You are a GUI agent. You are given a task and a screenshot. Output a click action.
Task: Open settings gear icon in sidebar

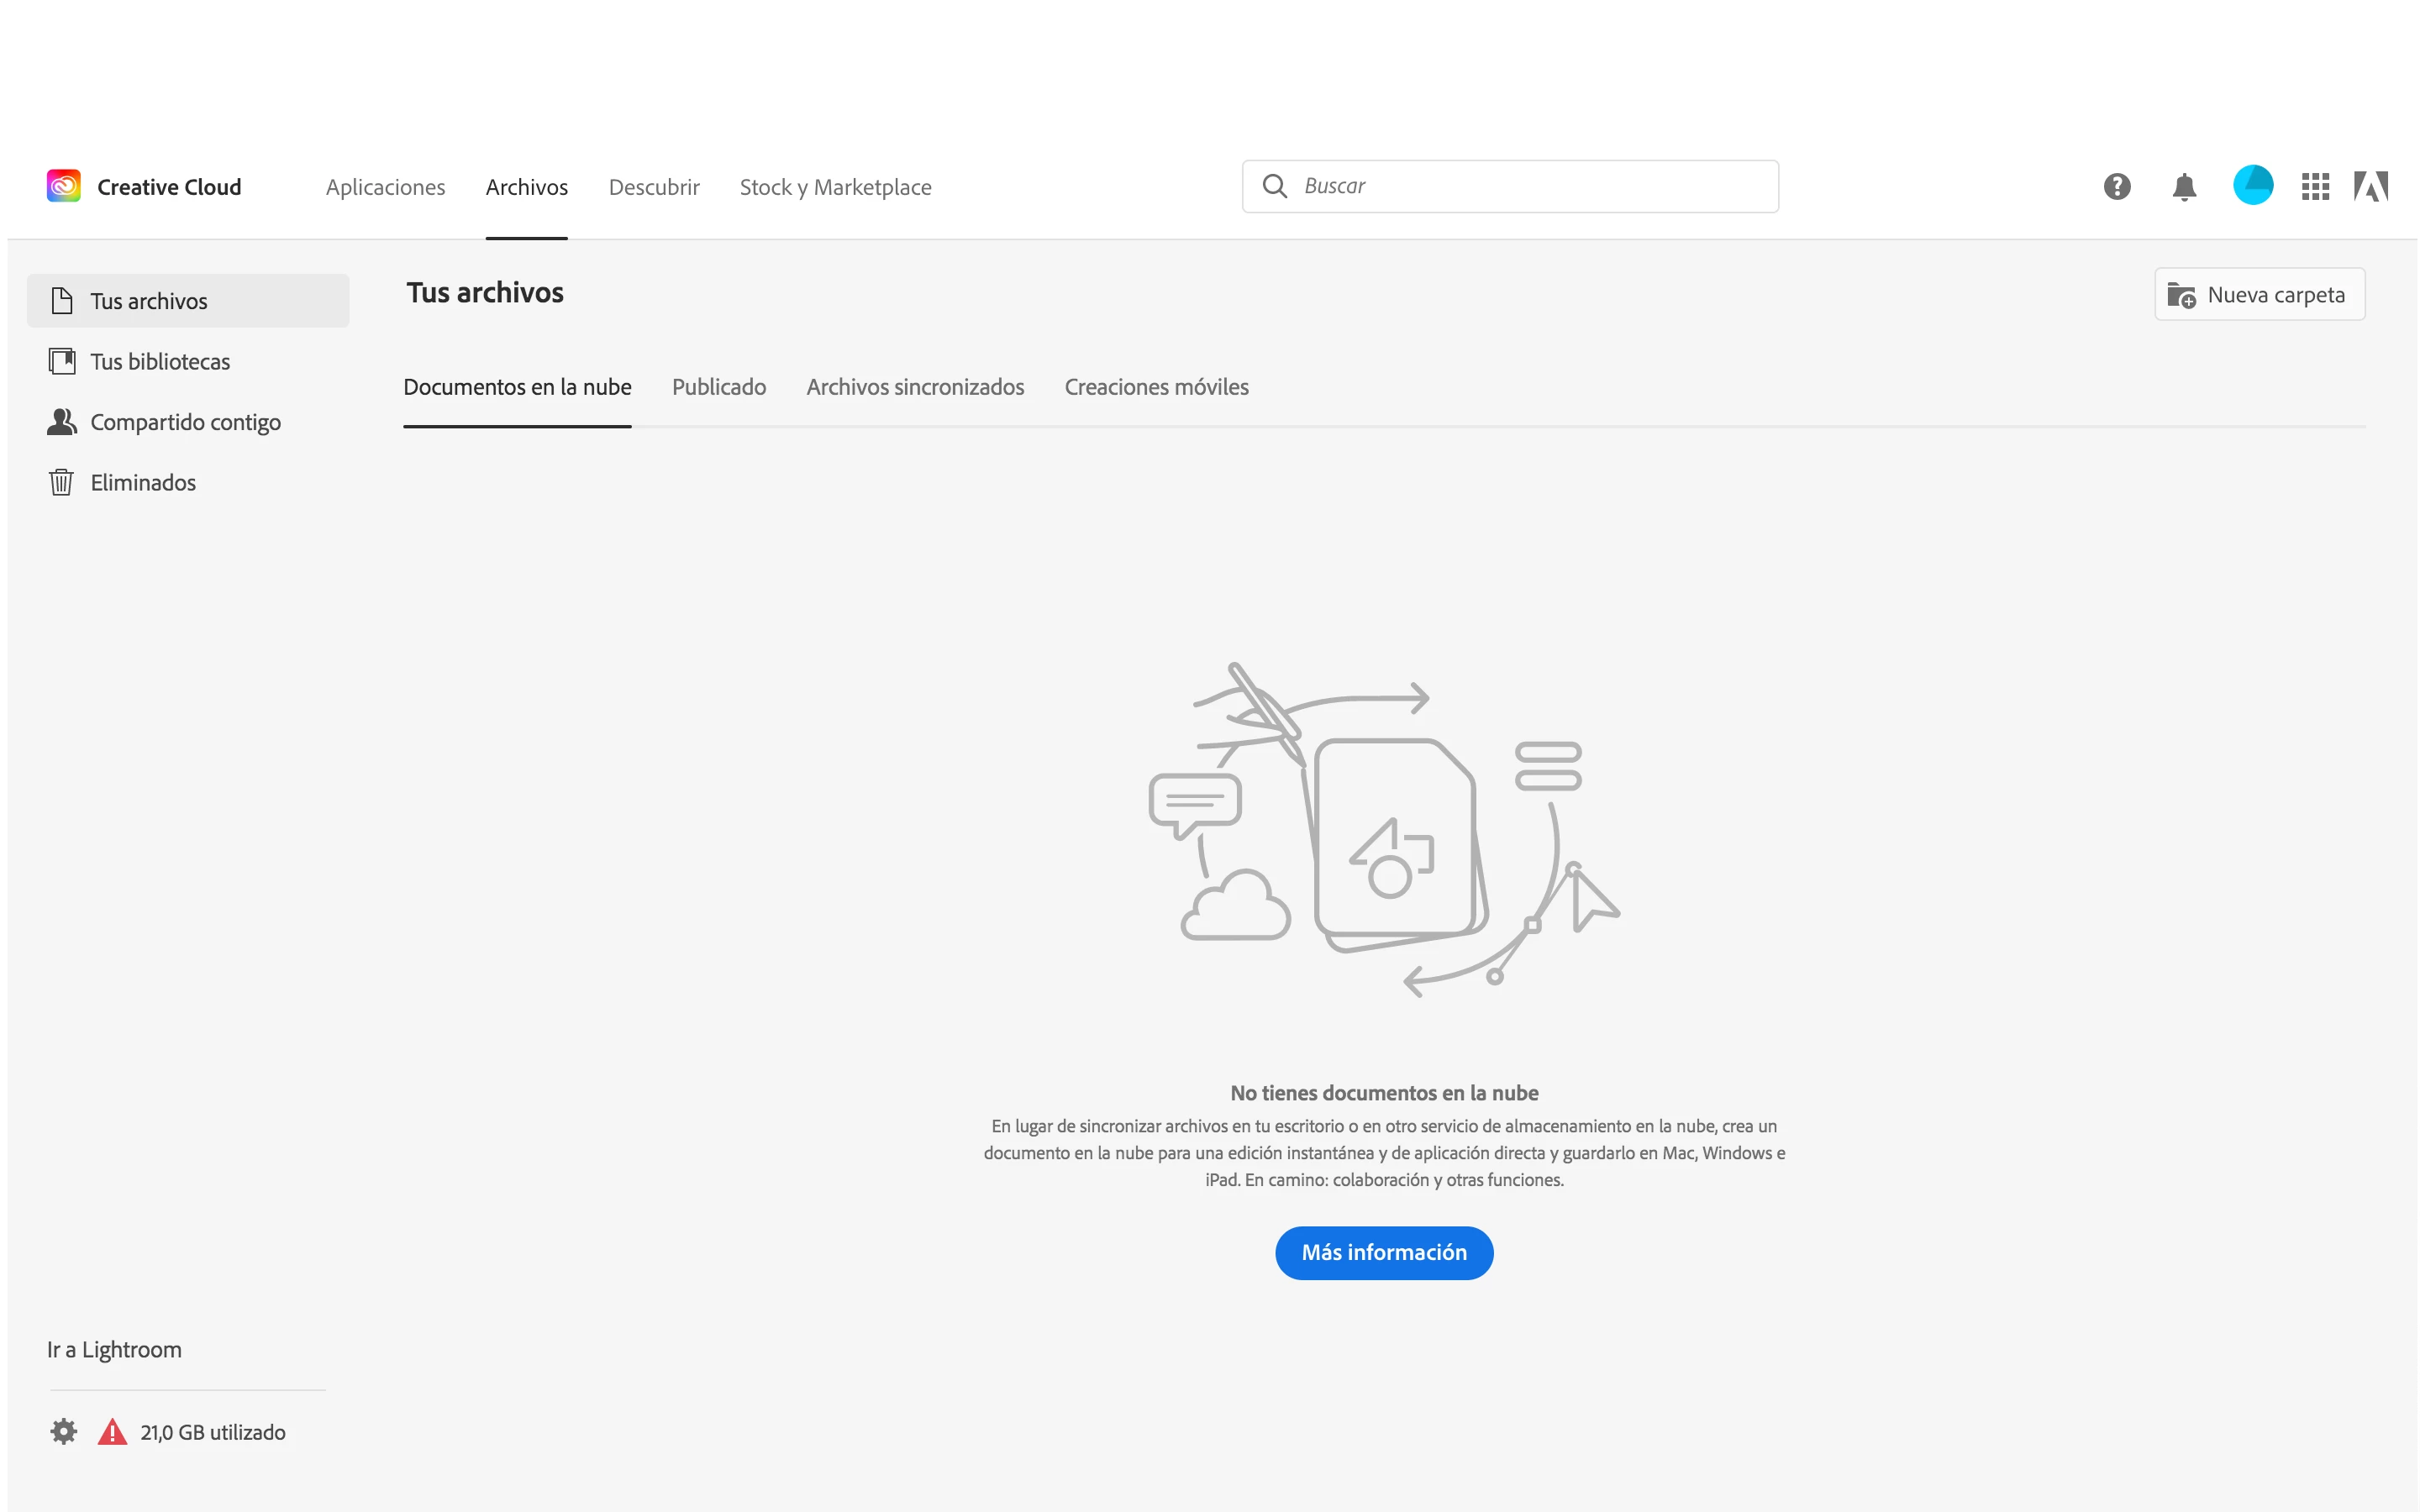coord(64,1431)
